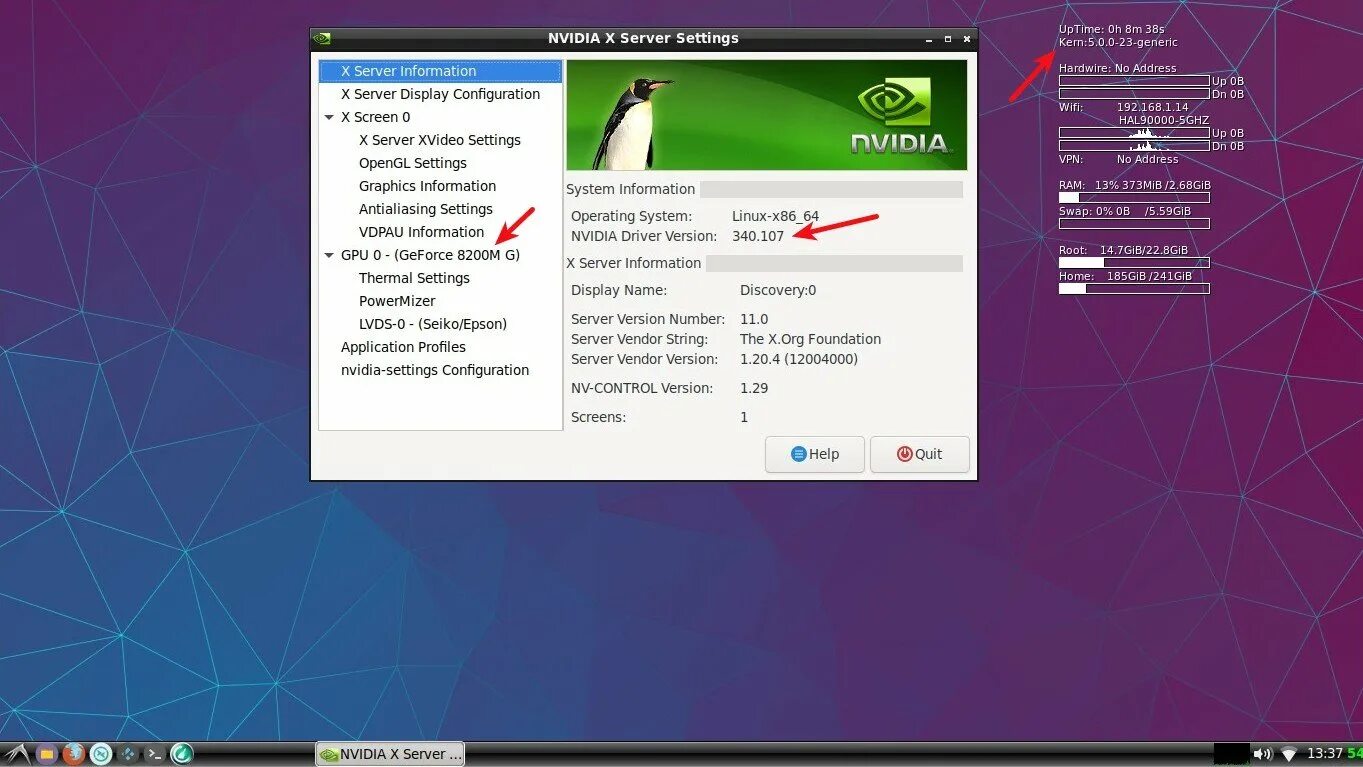Click the 13:37 clock in the panel
Viewport: 1363px width, 767px height.
(x=1325, y=754)
